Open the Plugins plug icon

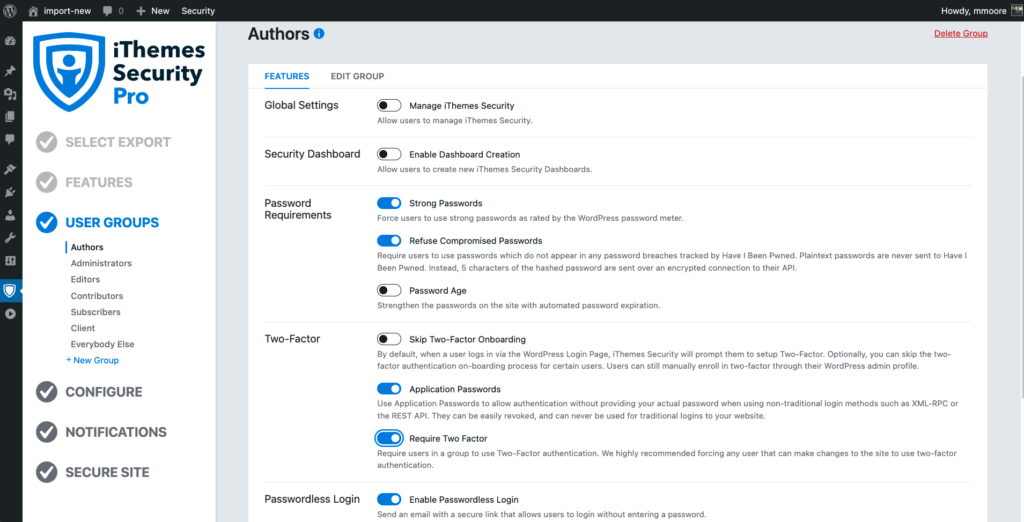[10, 192]
